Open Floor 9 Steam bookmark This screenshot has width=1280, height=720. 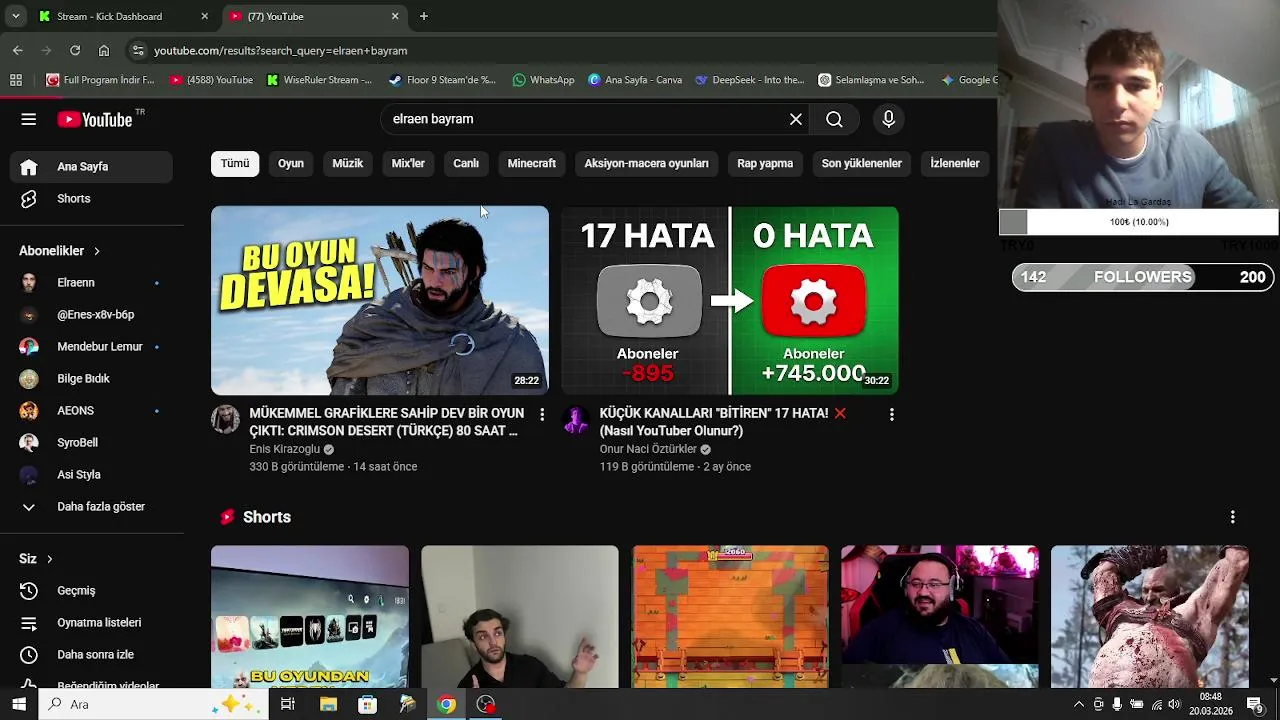tap(441, 80)
